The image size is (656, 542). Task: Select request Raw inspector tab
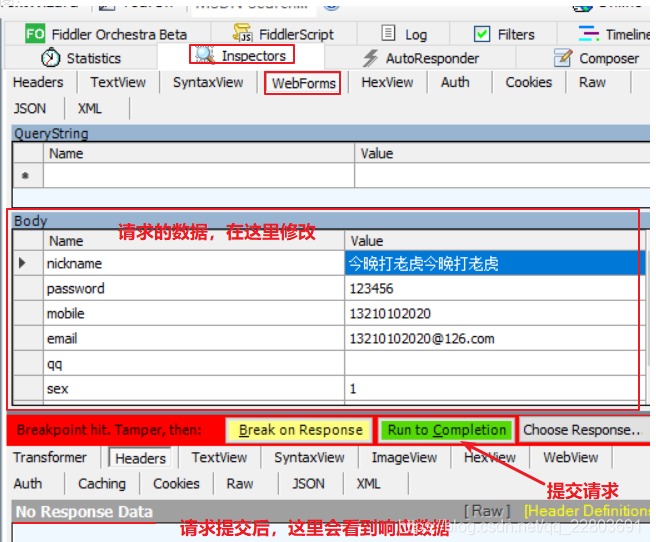tap(592, 82)
